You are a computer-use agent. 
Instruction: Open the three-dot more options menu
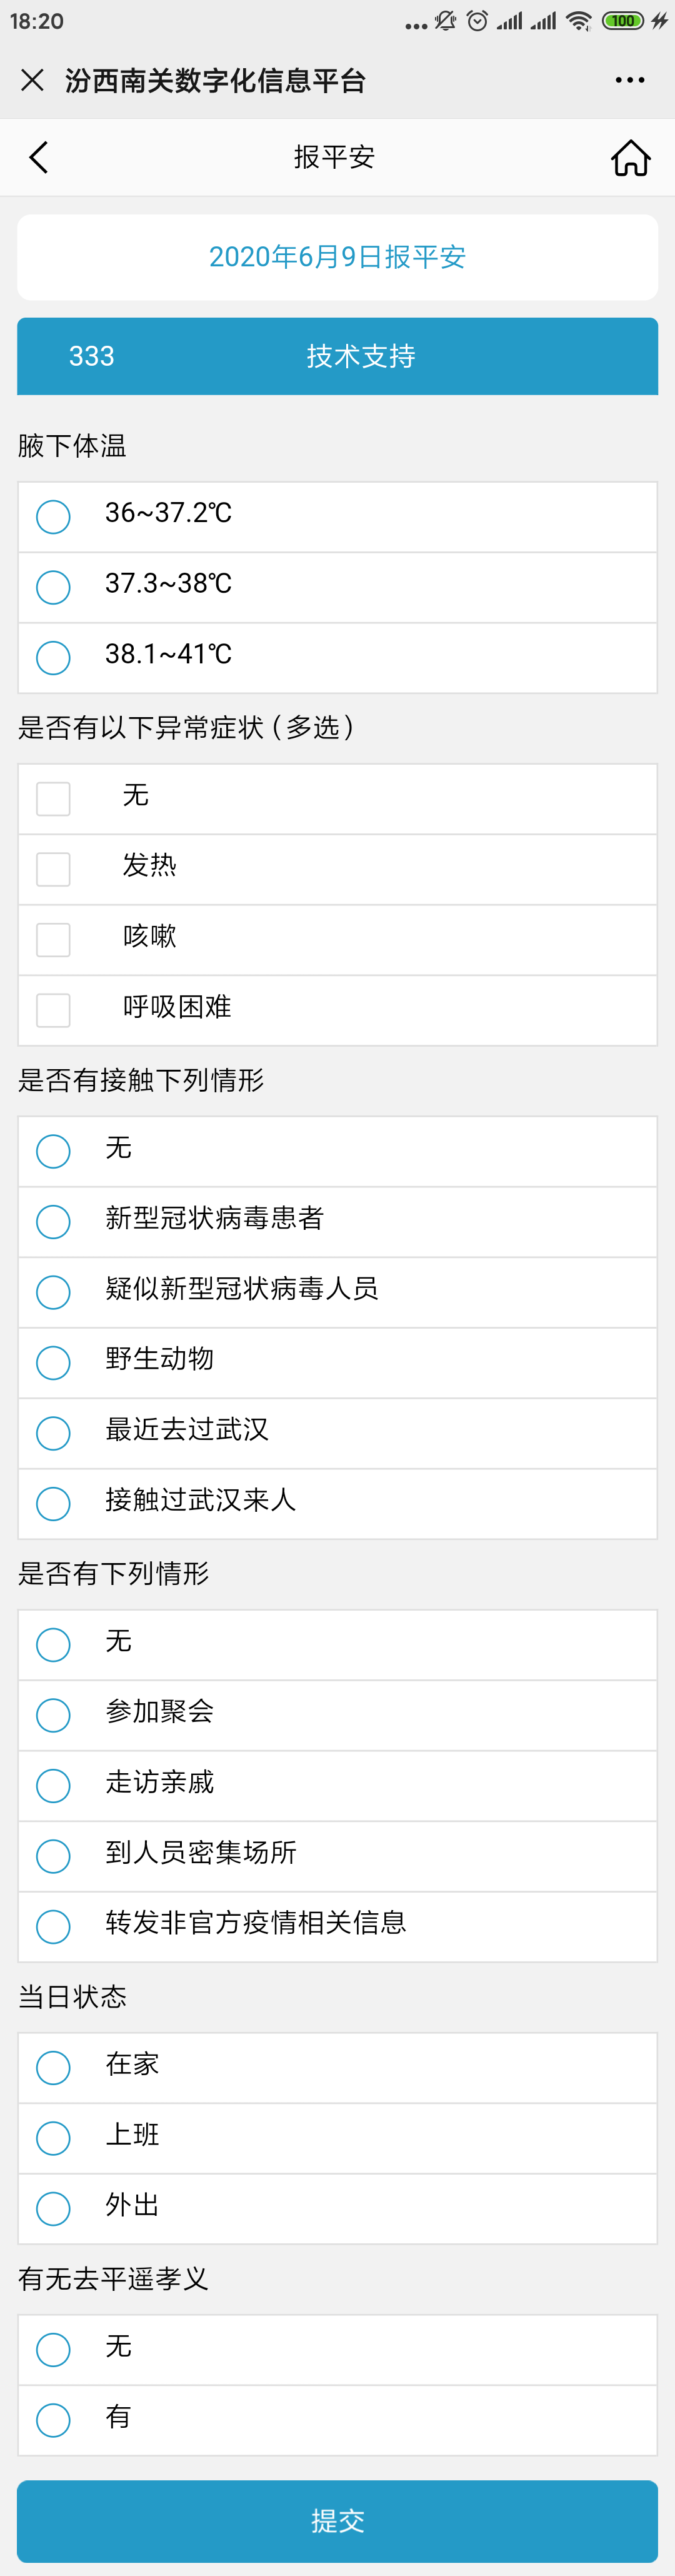629,80
